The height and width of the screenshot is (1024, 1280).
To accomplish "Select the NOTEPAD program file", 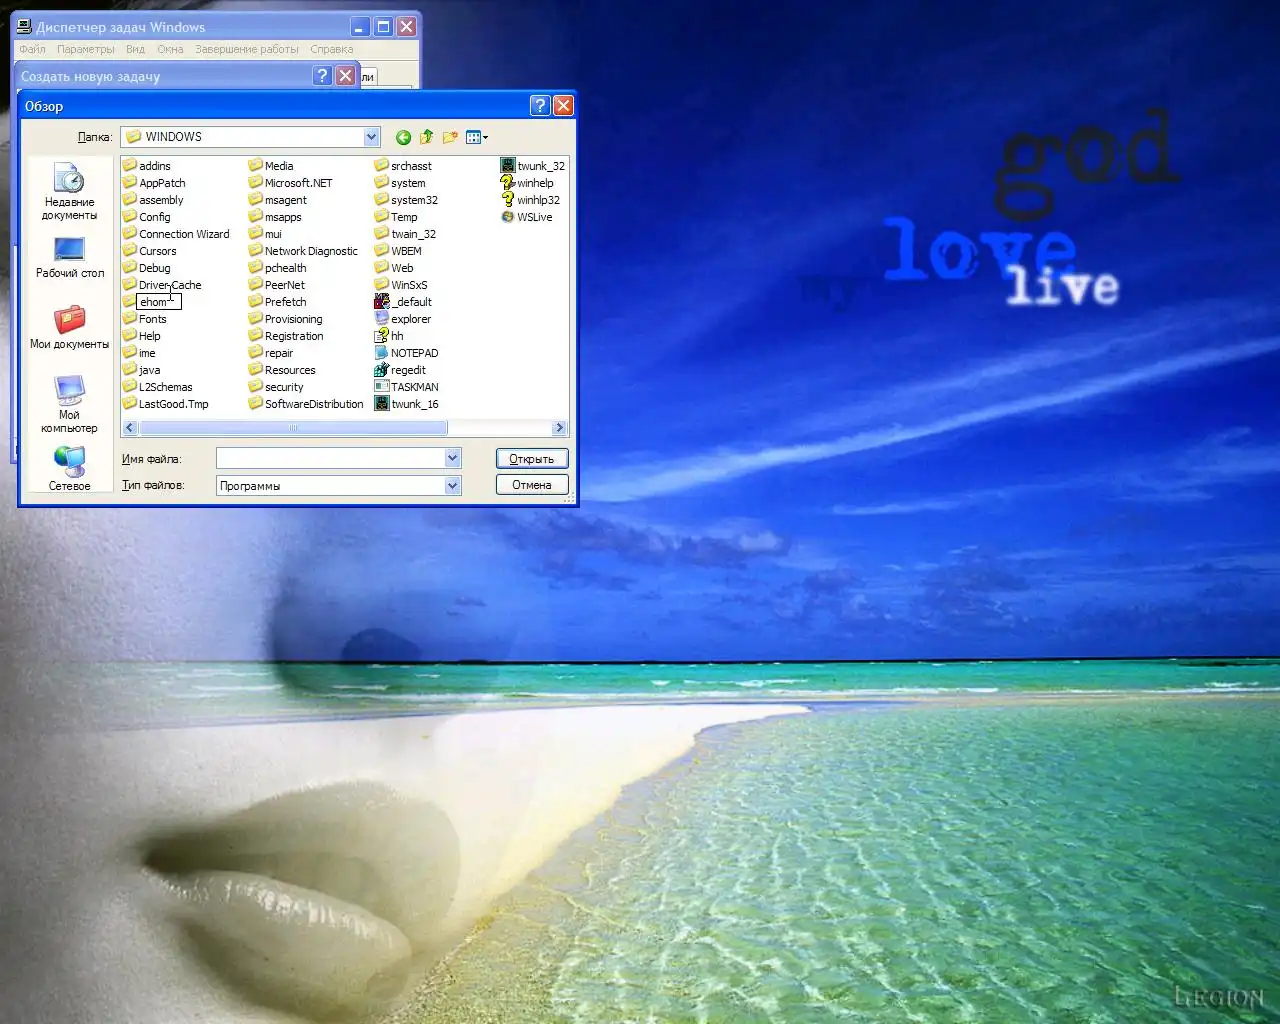I will click(406, 353).
